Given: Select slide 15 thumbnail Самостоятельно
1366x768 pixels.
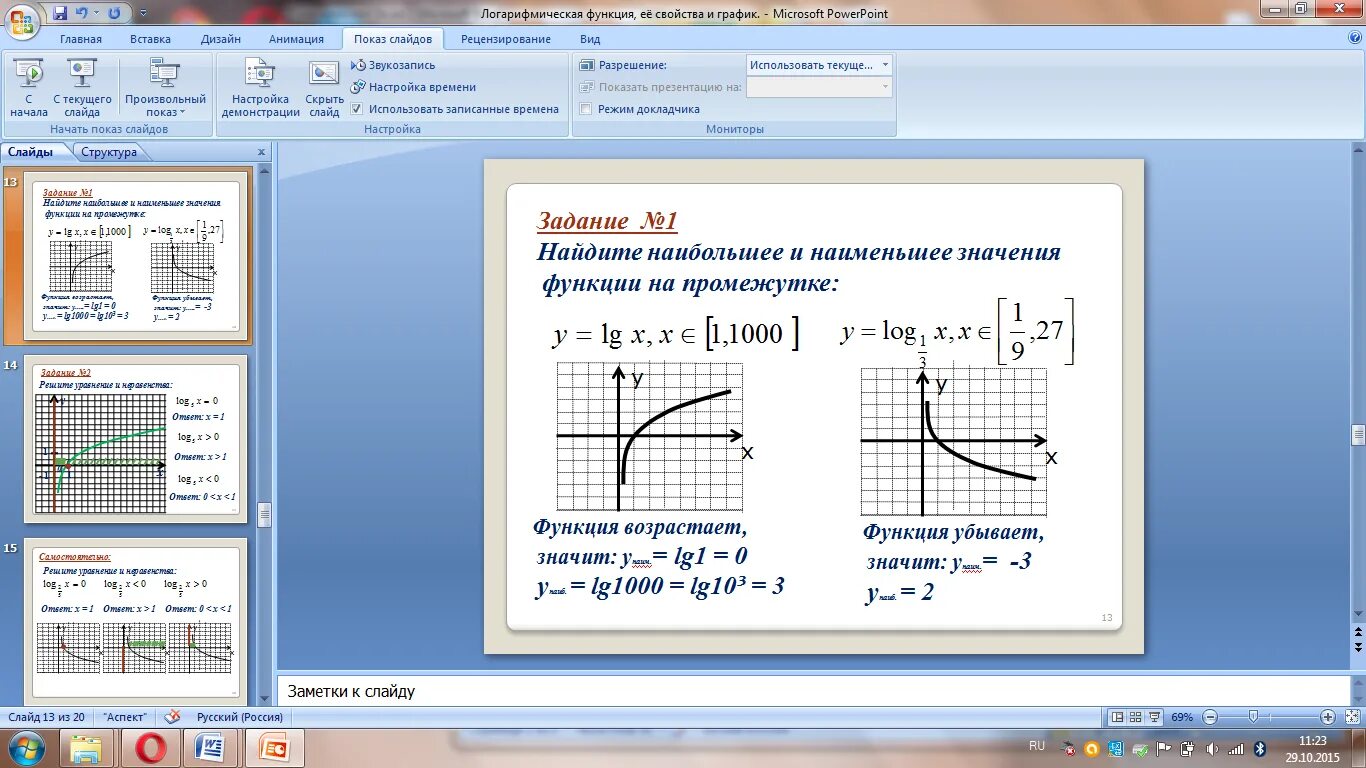Looking at the screenshot, I should (x=134, y=620).
